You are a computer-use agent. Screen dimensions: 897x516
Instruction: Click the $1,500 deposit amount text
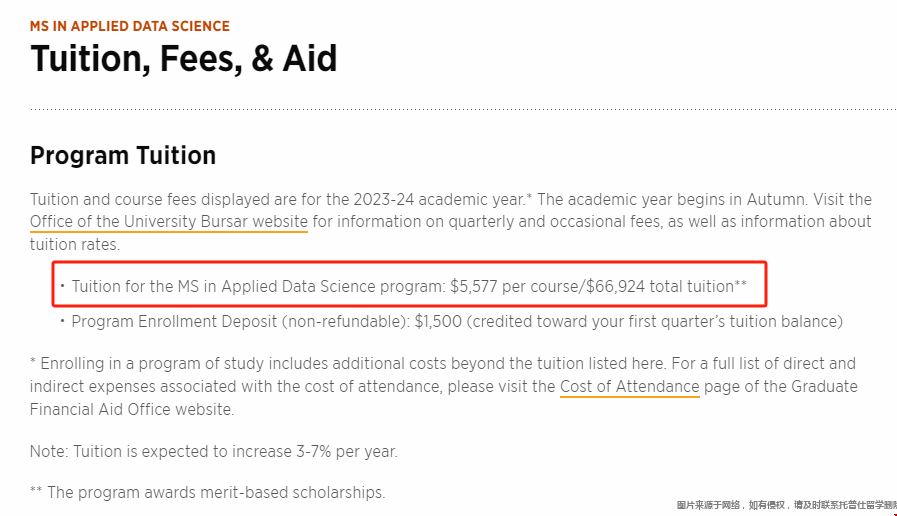pos(438,321)
